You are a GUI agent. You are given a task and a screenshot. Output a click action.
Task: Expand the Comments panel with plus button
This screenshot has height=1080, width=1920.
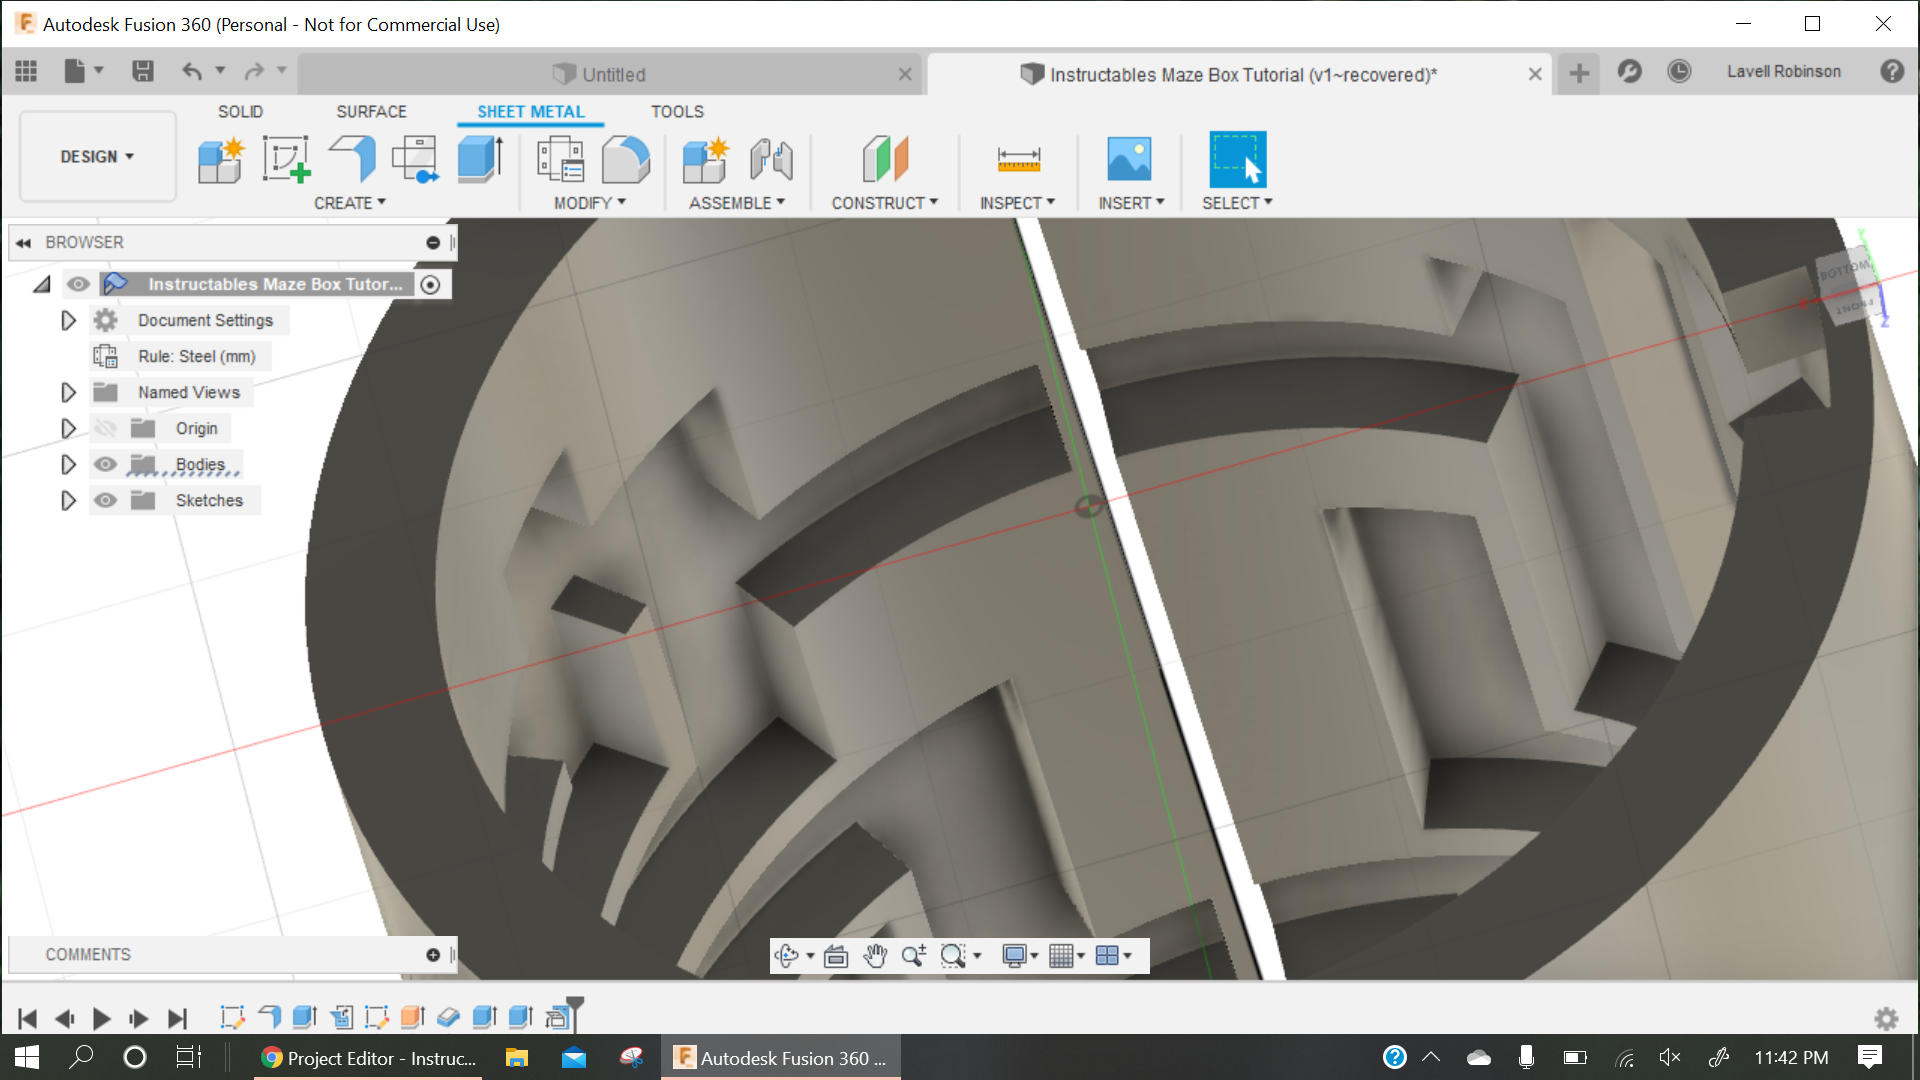pyautogui.click(x=433, y=955)
